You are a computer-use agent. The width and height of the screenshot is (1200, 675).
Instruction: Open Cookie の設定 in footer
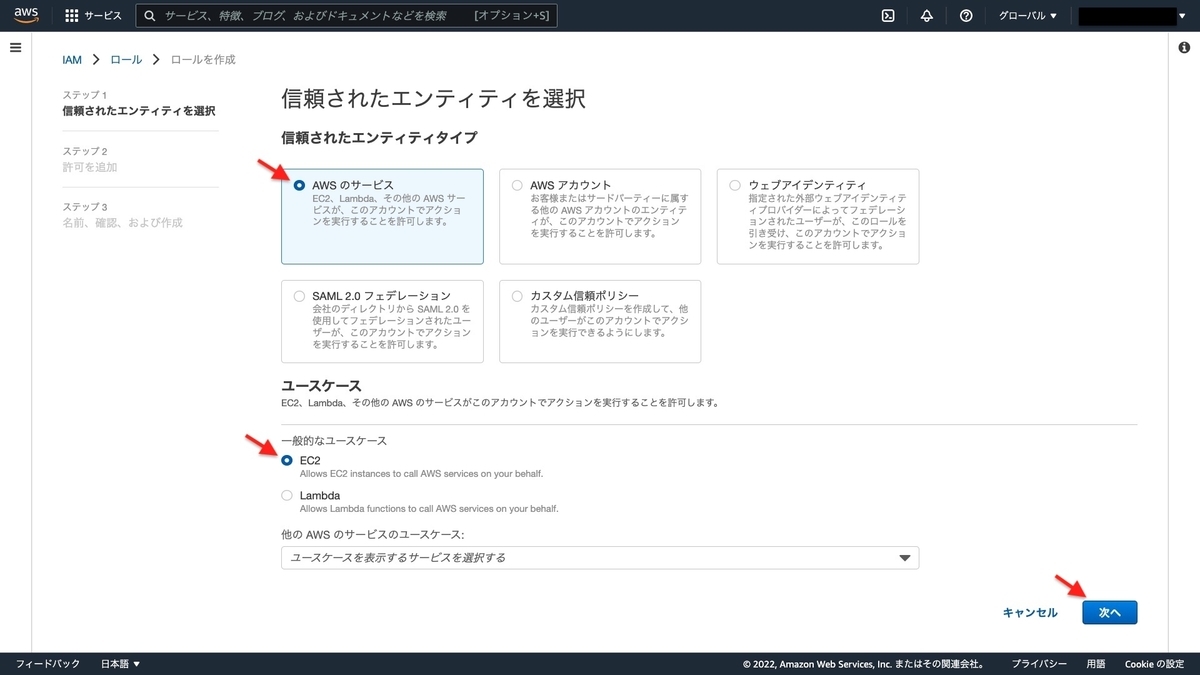pos(1154,664)
